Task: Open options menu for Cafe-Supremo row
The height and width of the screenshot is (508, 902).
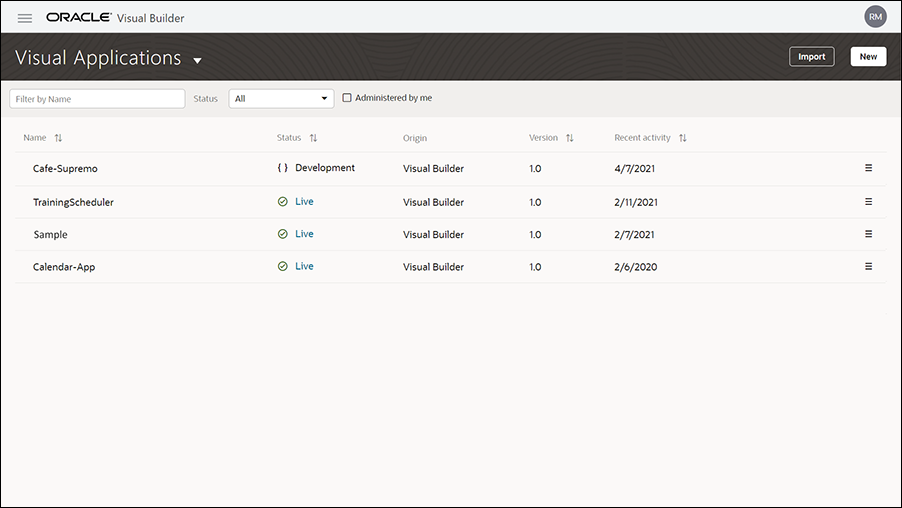Action: 869,168
